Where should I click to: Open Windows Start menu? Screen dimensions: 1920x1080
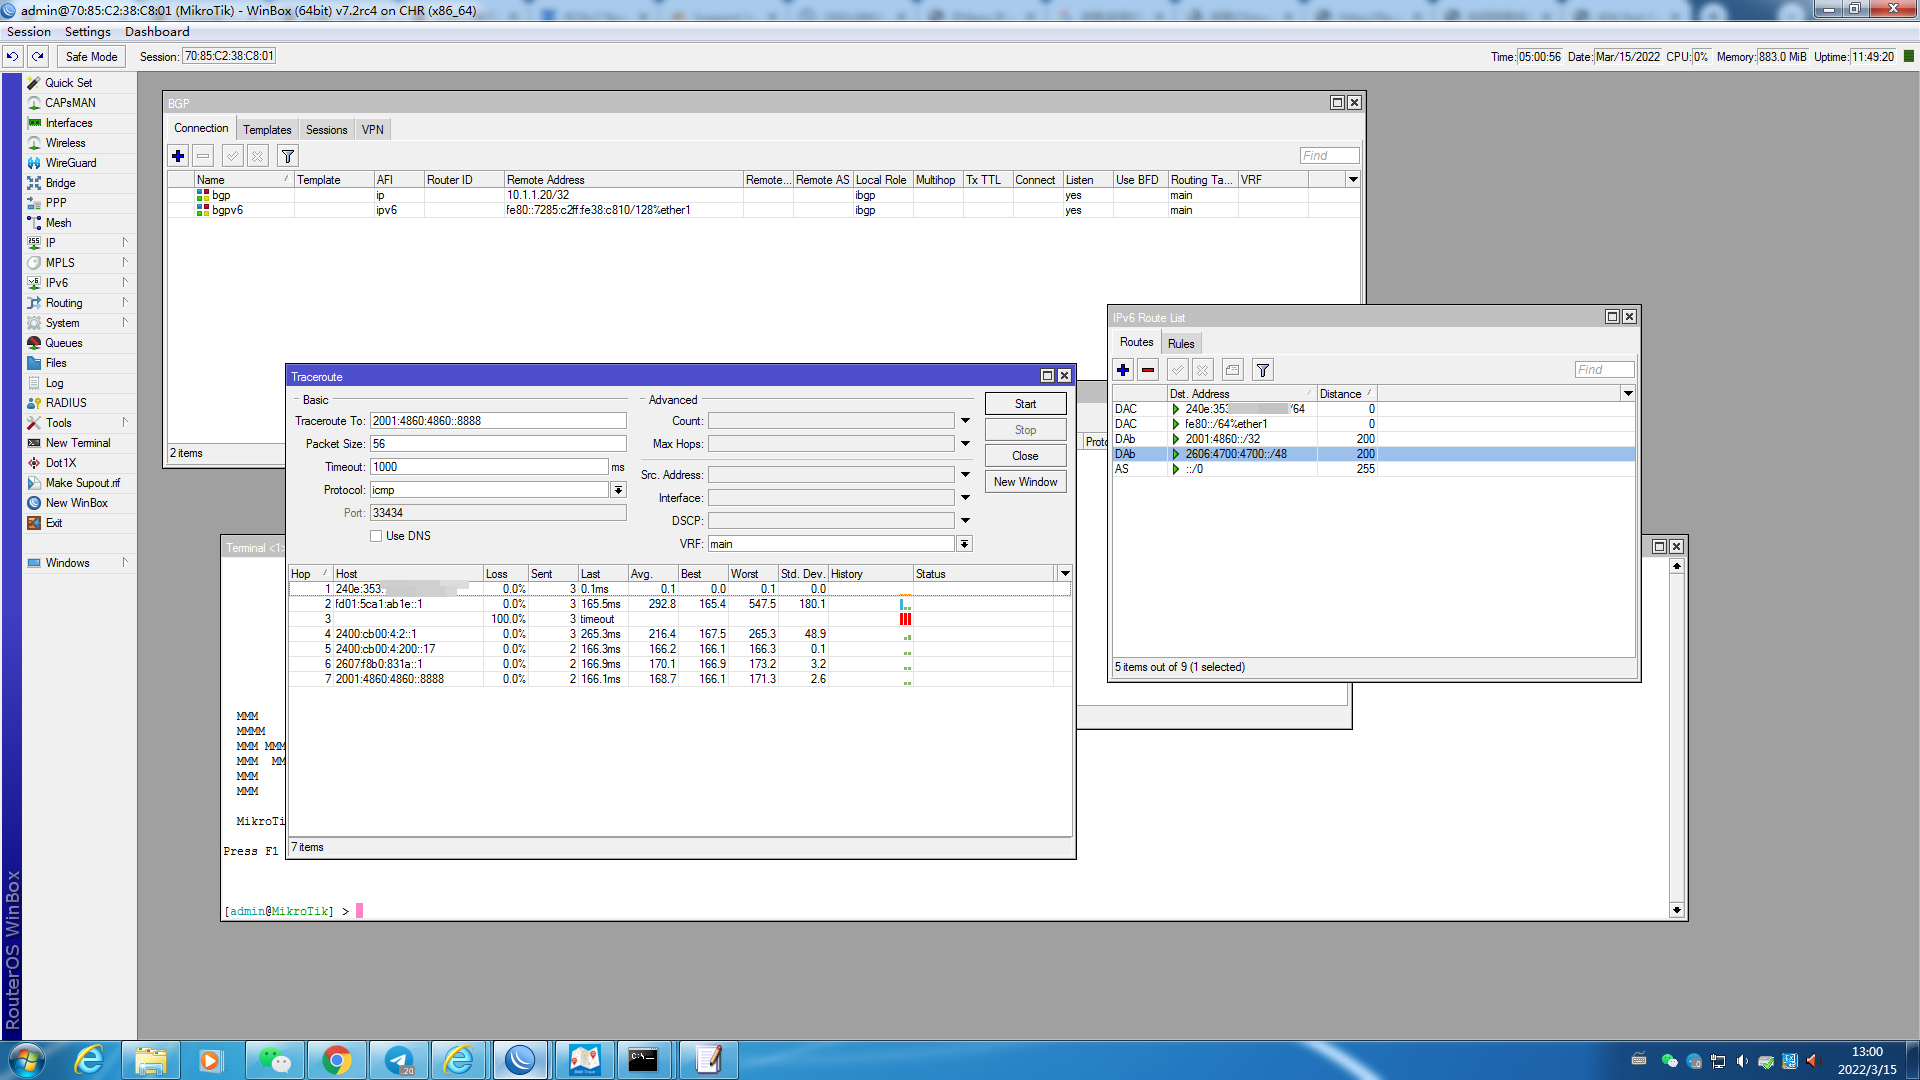point(26,1060)
